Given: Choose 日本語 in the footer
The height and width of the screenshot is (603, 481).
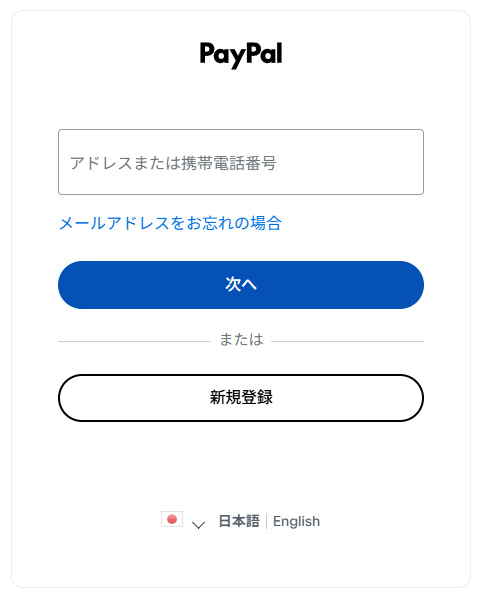Looking at the screenshot, I should click(x=239, y=521).
